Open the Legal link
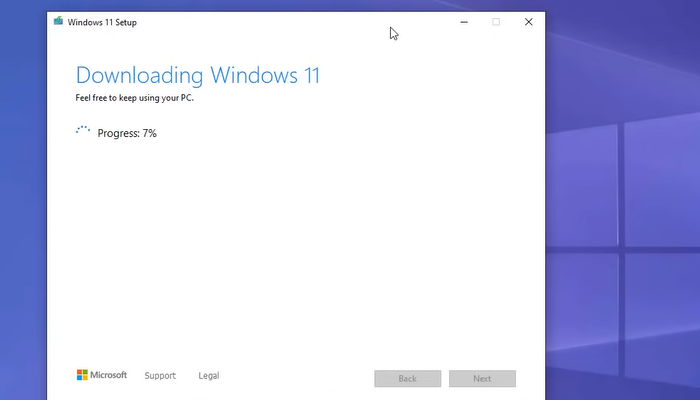This screenshot has width=700, height=401. click(209, 376)
